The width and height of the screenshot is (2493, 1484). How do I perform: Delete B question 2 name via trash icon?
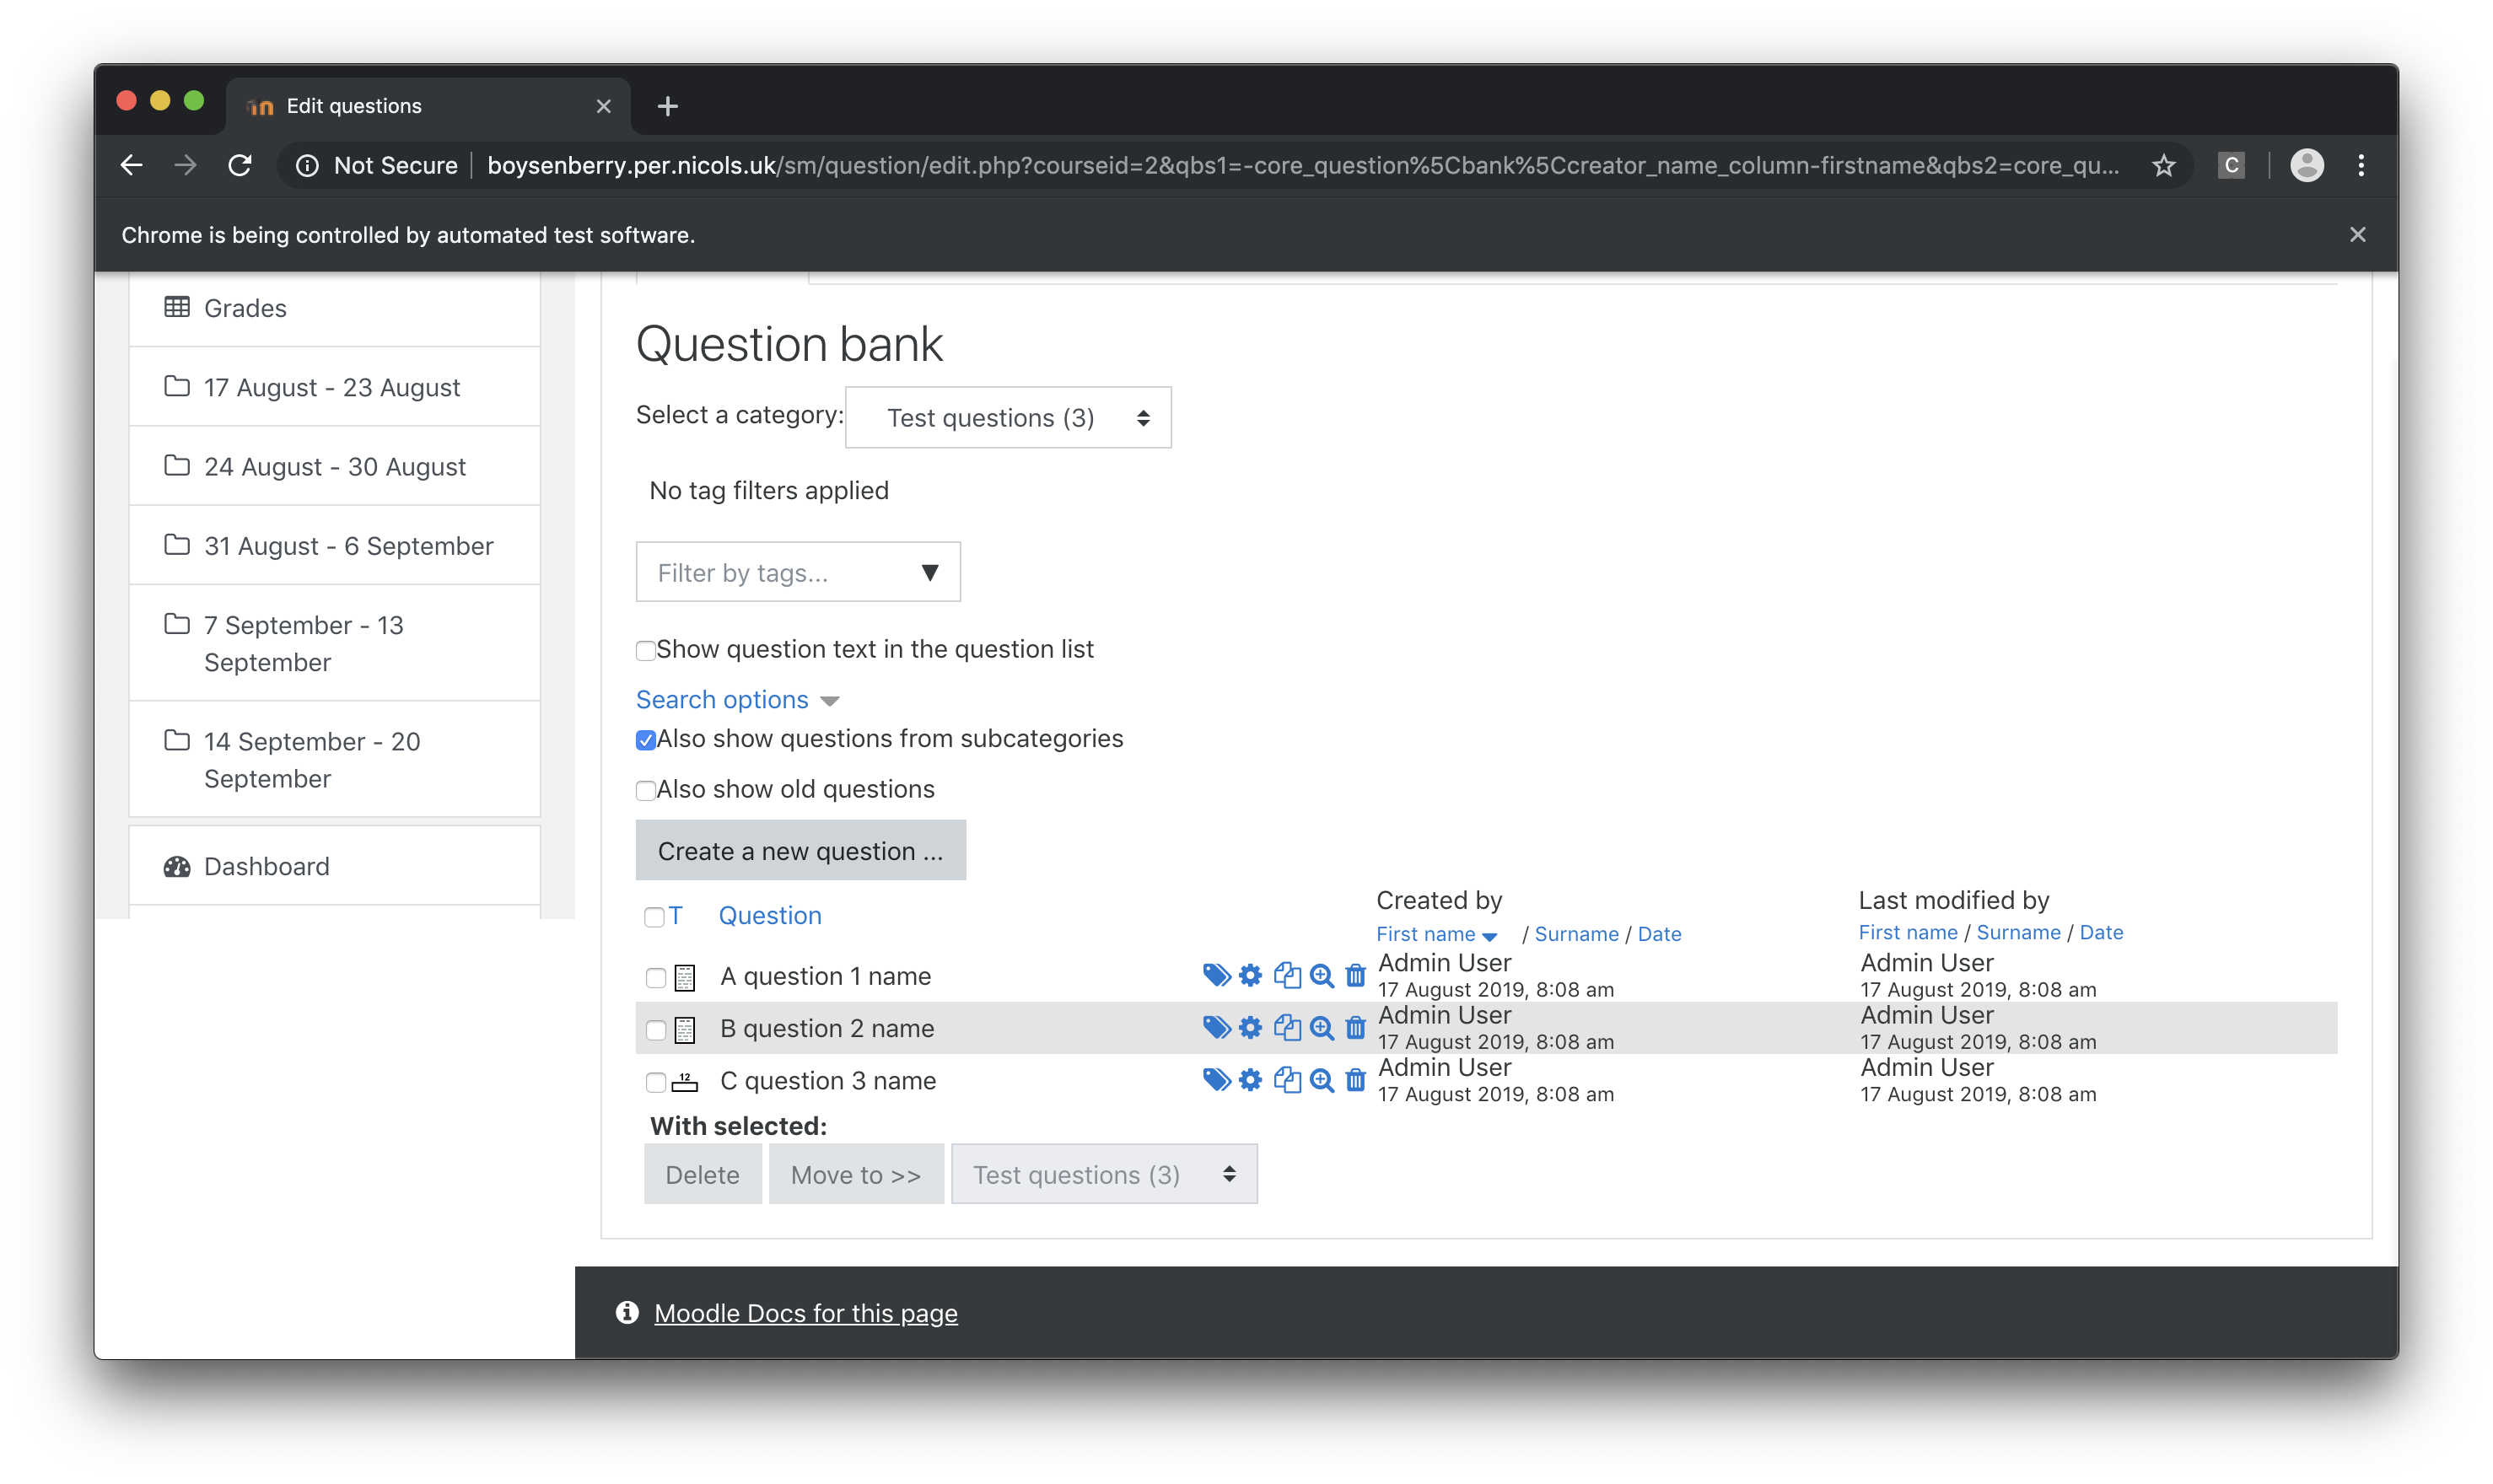coord(1355,1027)
